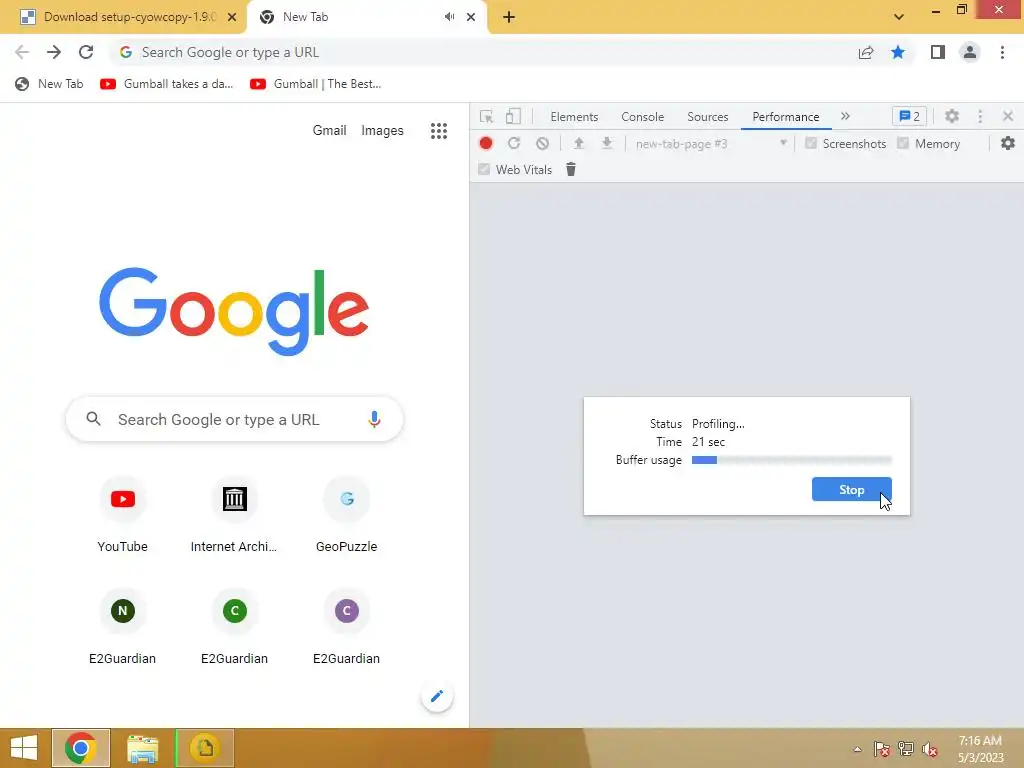Open the Gumball takes a da... bookmark
Viewport: 1024px width, 768px height.
[x=167, y=84]
